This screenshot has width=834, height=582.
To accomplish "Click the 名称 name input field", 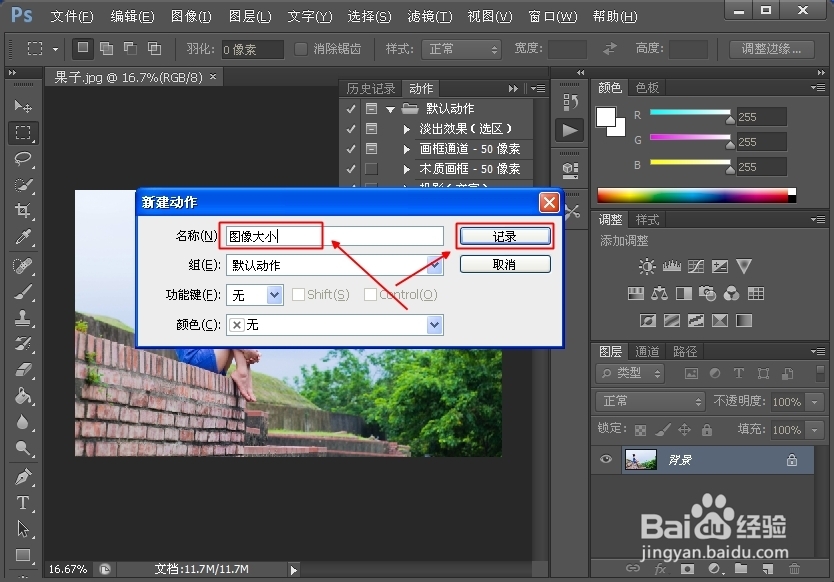I will click(x=335, y=236).
